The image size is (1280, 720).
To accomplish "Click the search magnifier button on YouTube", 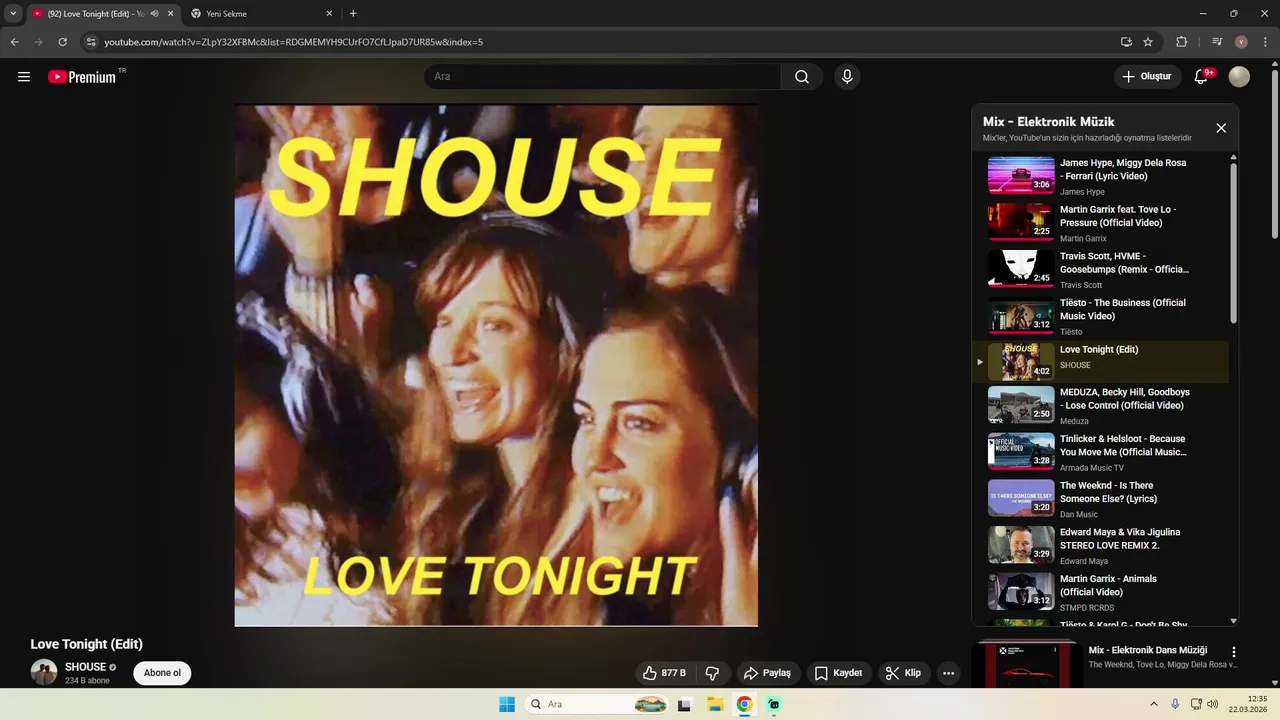I will coord(802,77).
